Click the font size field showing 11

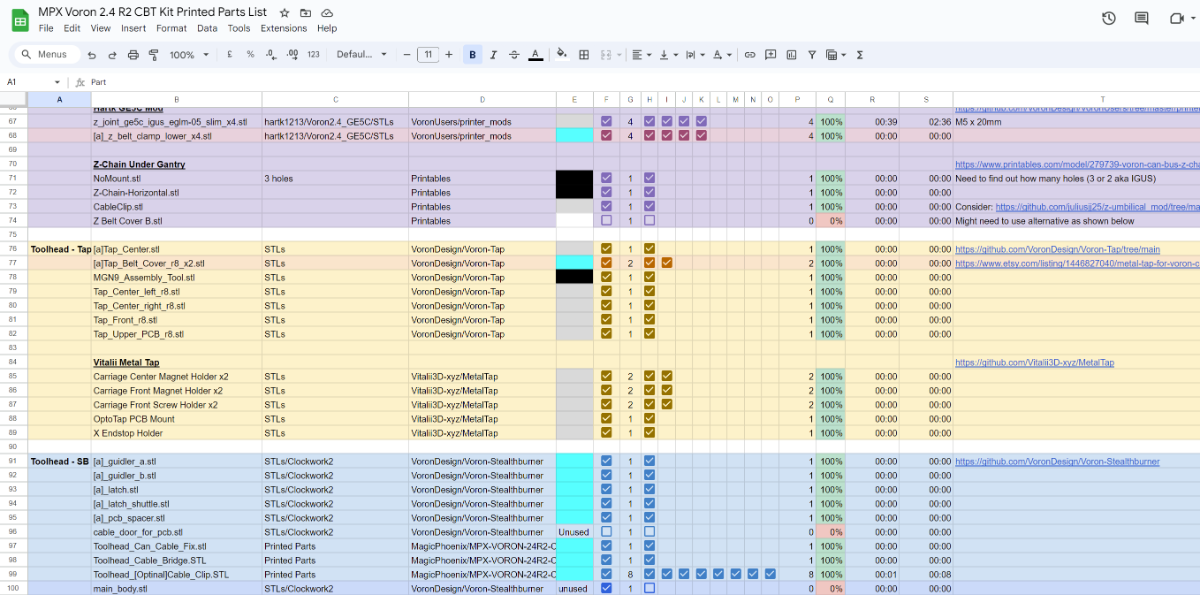[x=428, y=55]
